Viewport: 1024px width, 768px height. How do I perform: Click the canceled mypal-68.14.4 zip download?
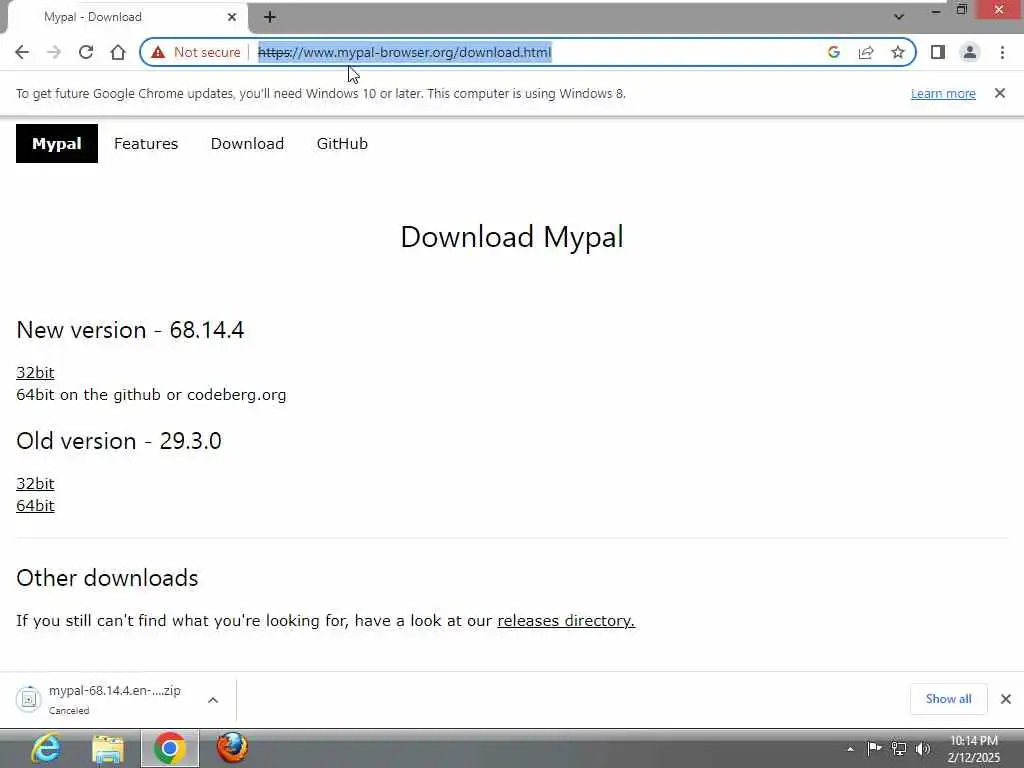pos(104,699)
